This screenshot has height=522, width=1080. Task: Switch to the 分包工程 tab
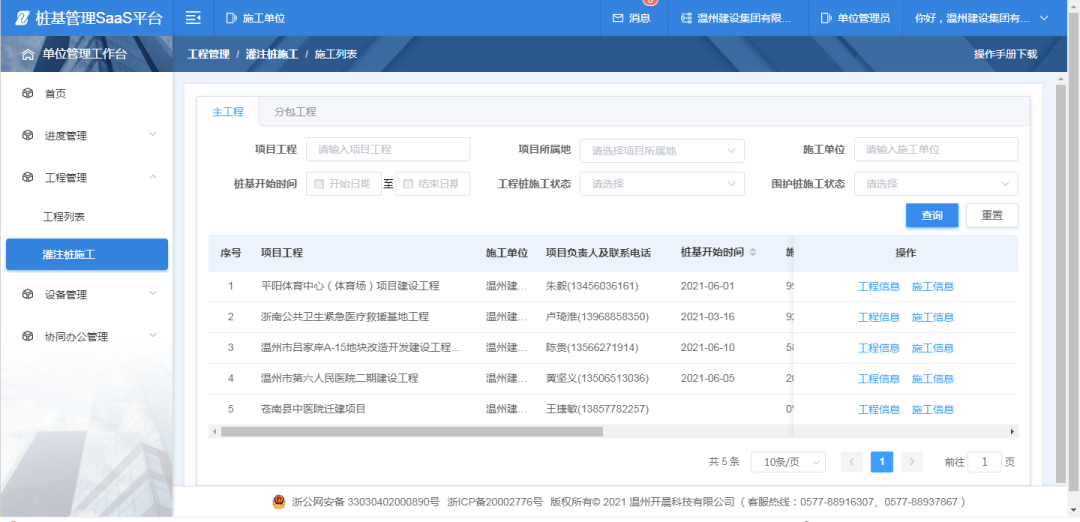[295, 112]
